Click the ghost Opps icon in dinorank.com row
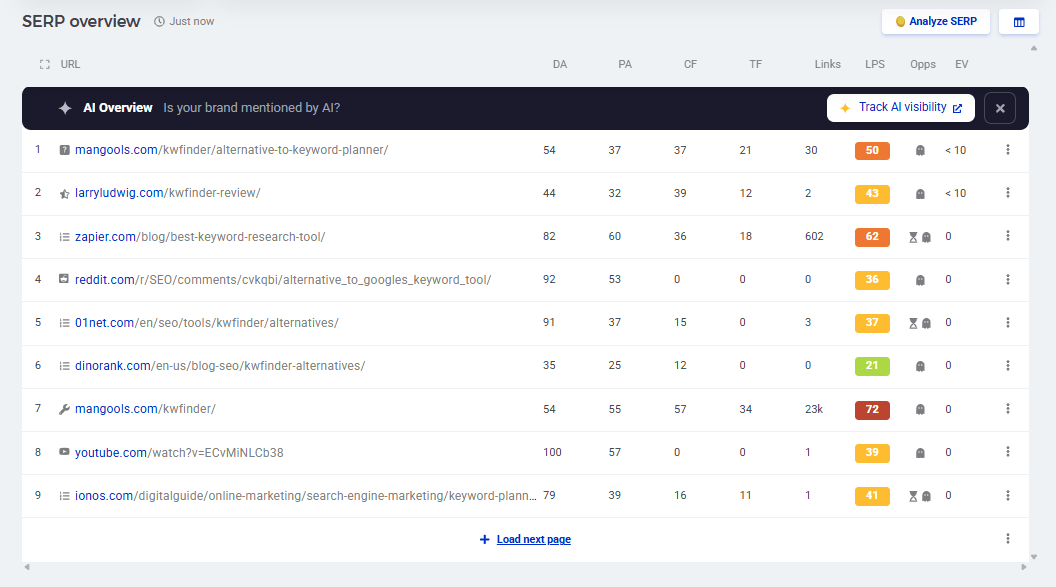This screenshot has height=587, width=1056. [920, 366]
